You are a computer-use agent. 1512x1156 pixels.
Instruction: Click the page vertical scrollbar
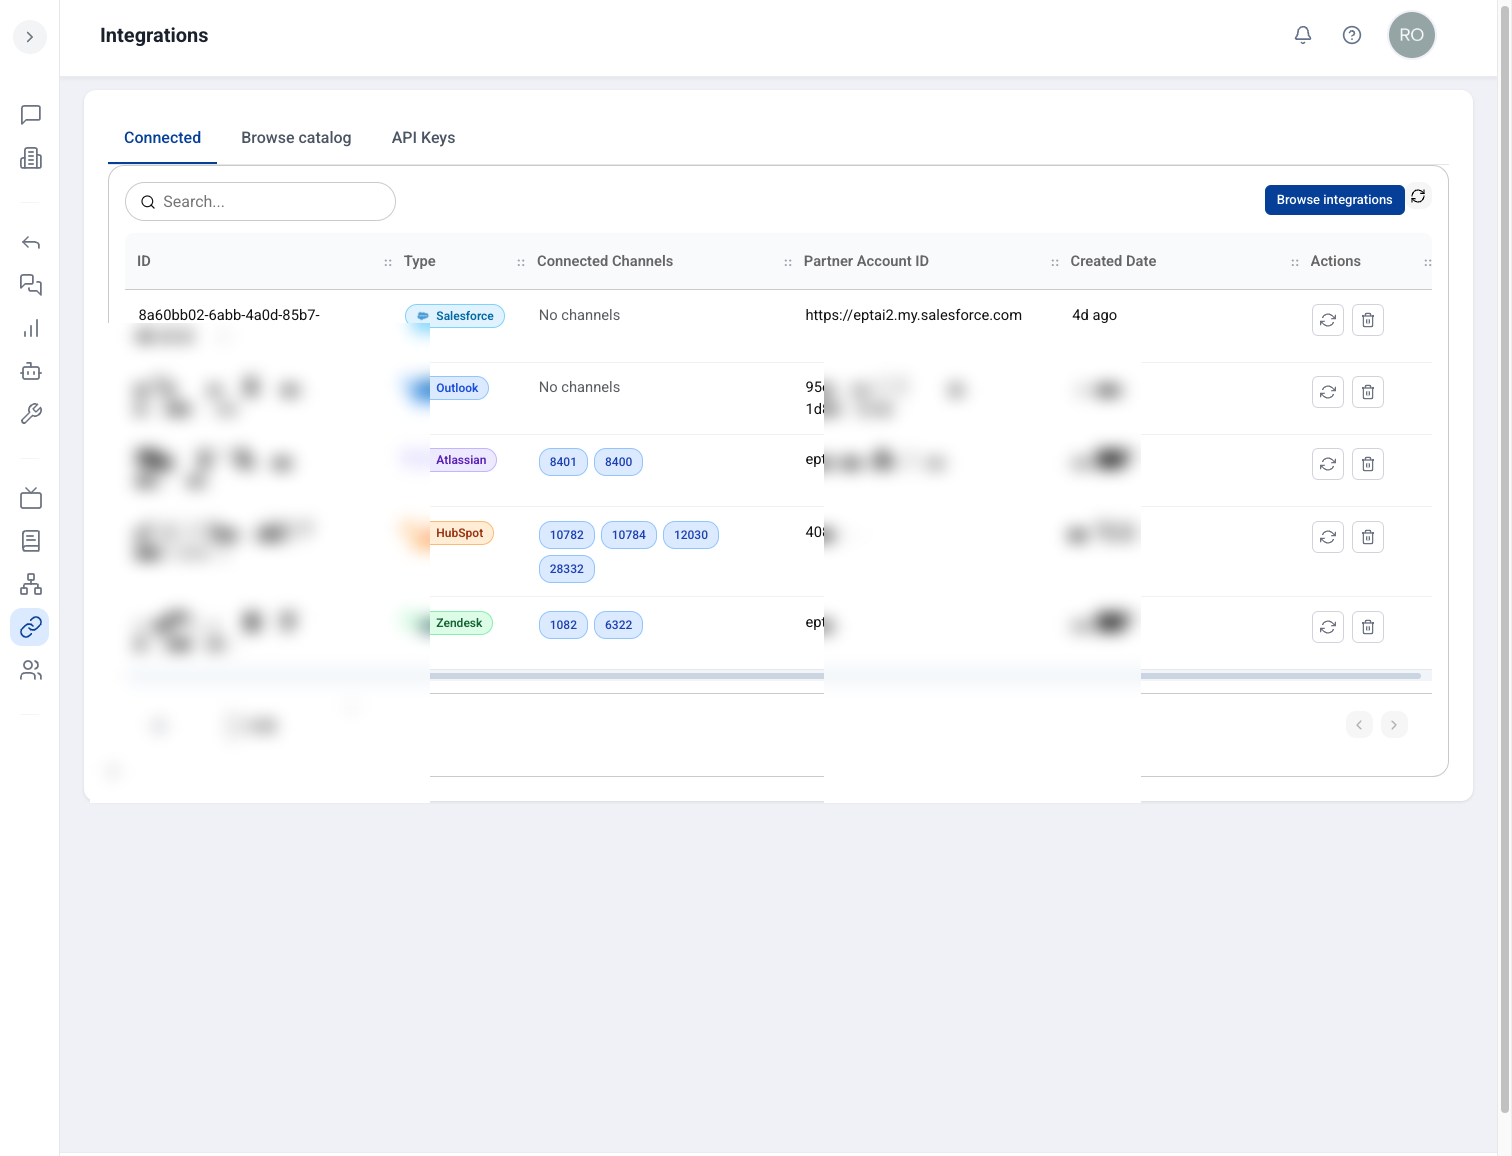pyautogui.click(x=1505, y=560)
